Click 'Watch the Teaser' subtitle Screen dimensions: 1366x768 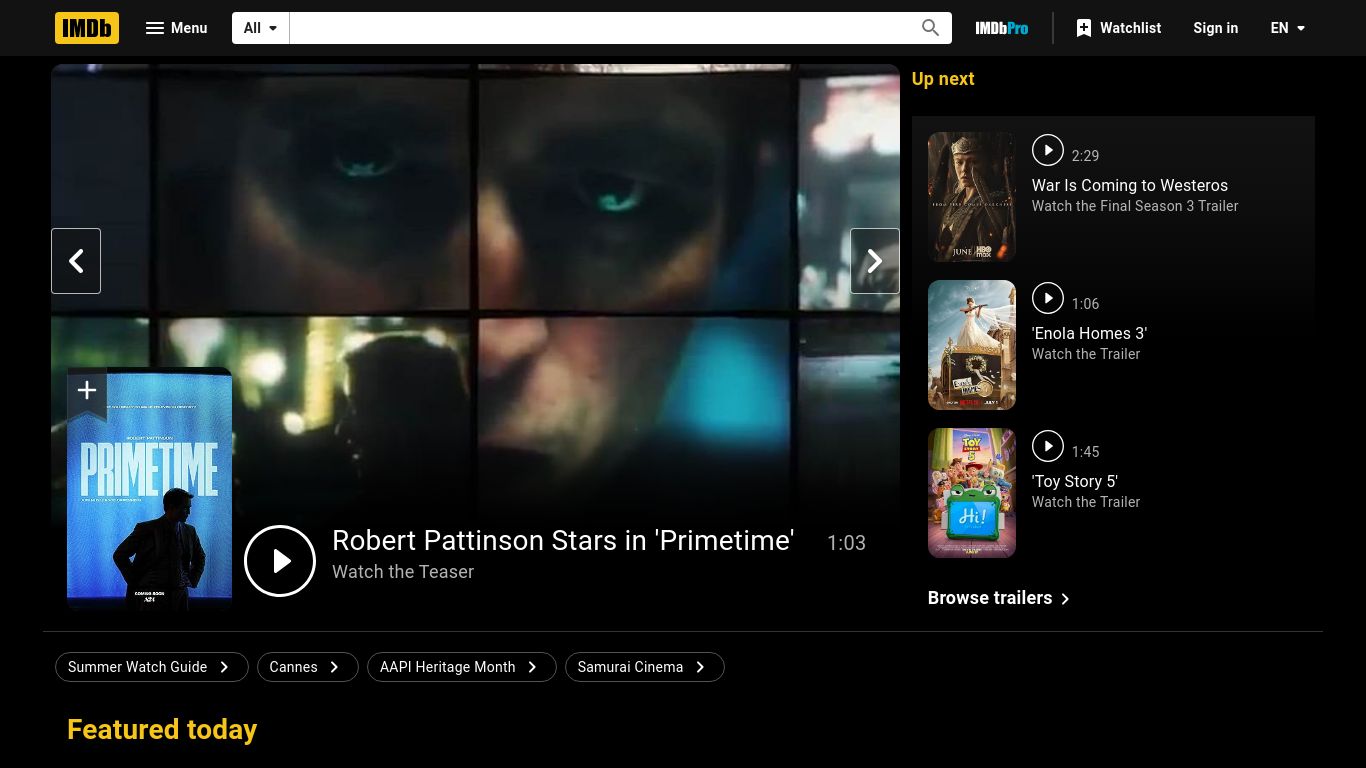[403, 572]
